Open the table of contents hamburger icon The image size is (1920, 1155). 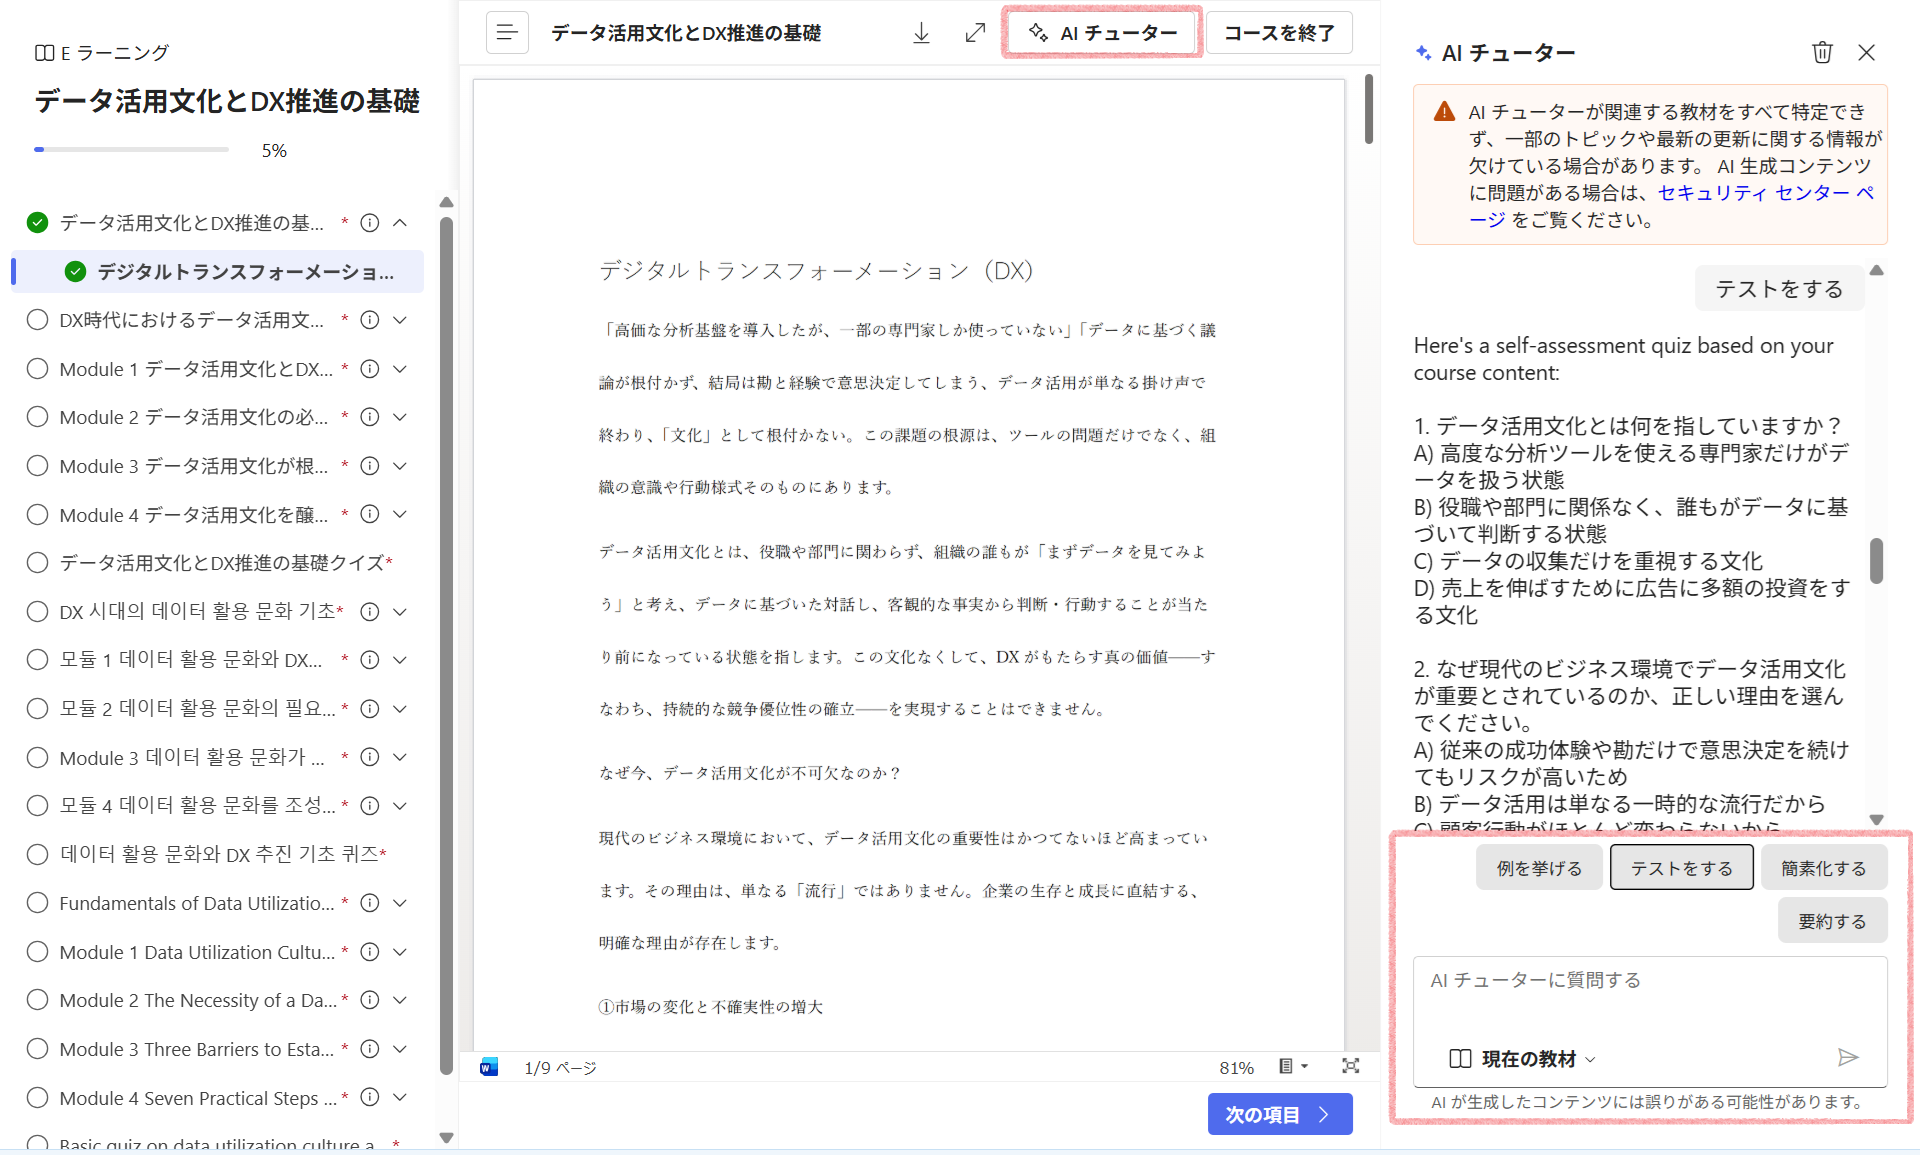point(507,33)
